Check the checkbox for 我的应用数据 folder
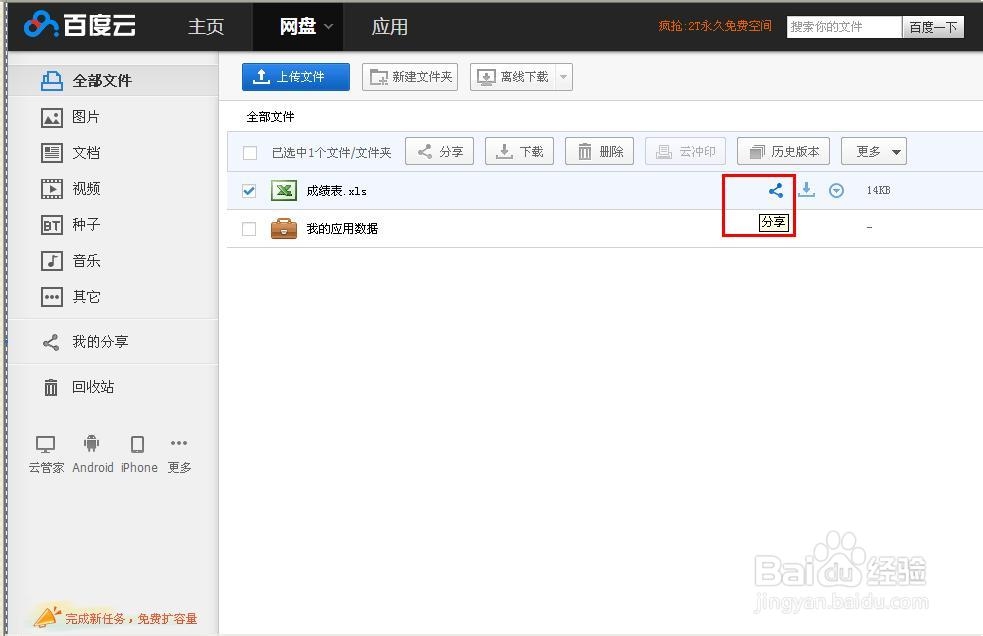This screenshot has height=636, width=983. coord(248,228)
